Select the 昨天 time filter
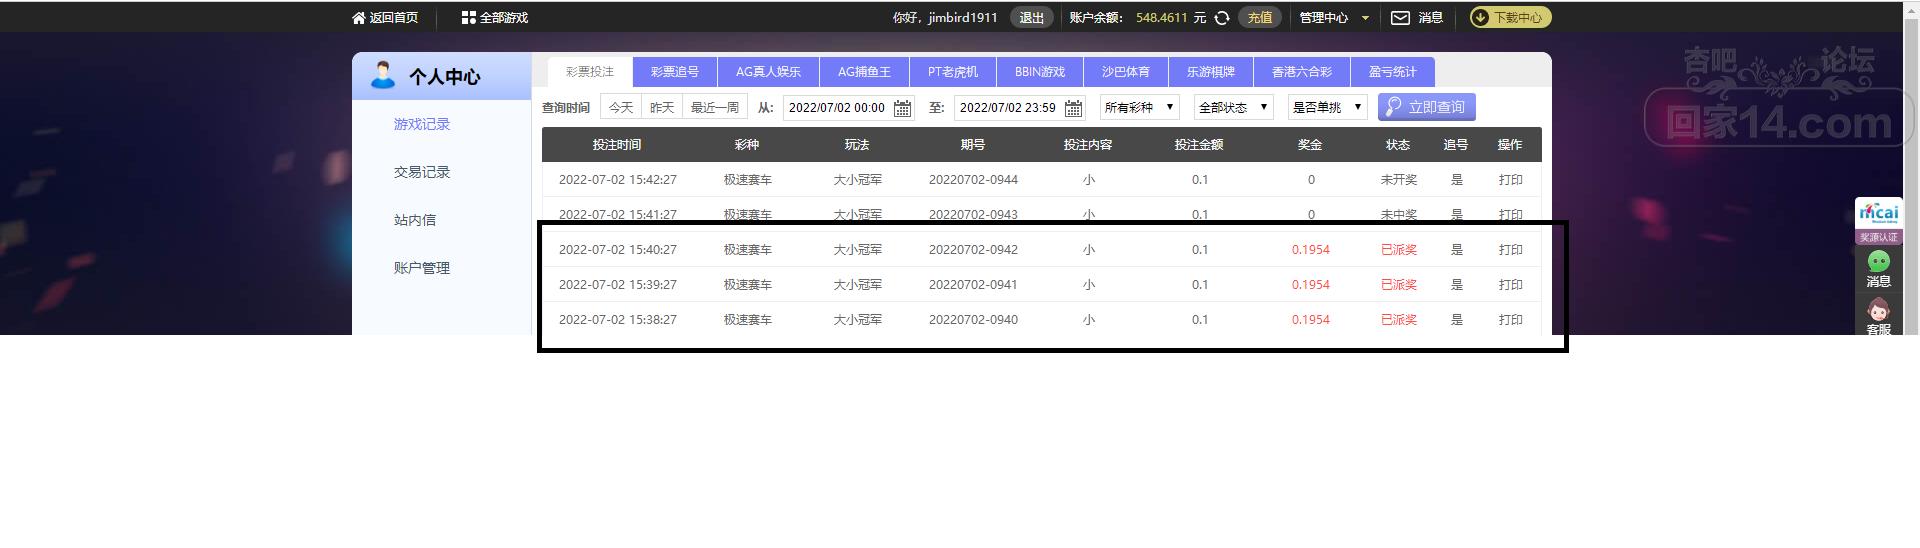 point(662,107)
